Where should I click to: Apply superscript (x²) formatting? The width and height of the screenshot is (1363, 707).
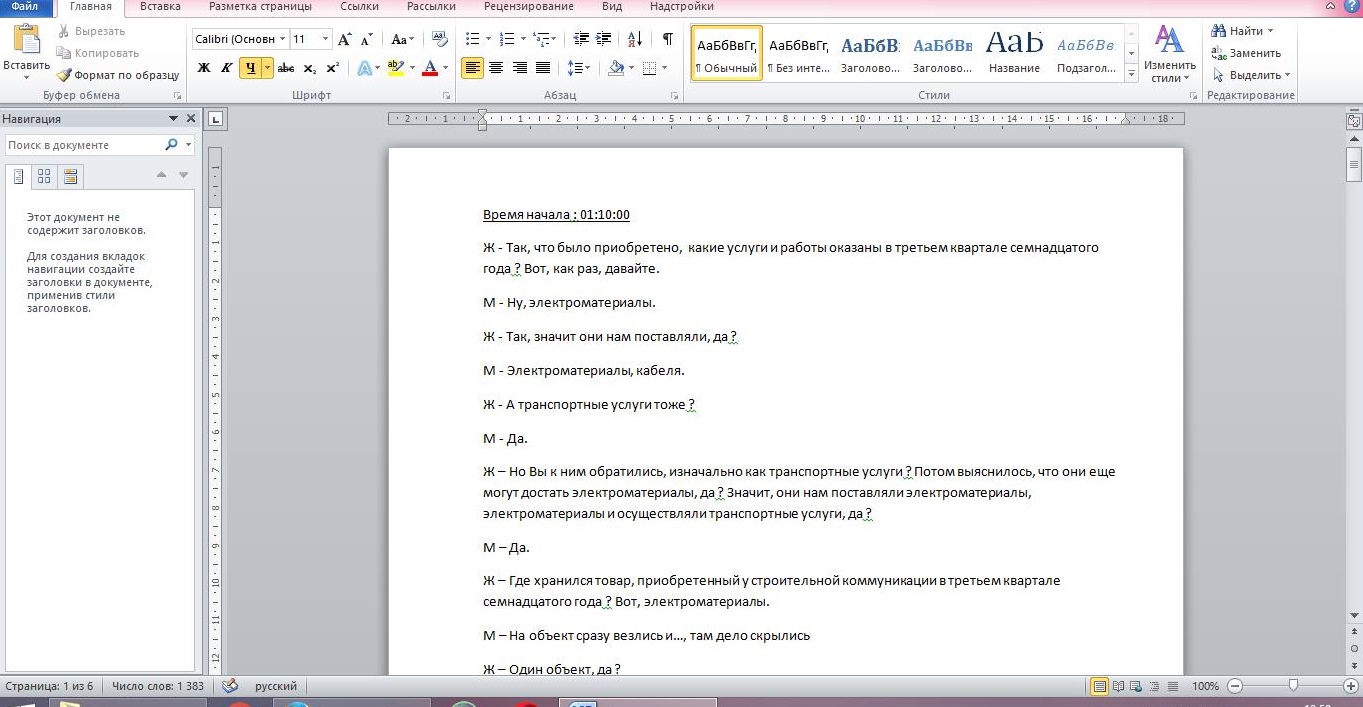332,68
